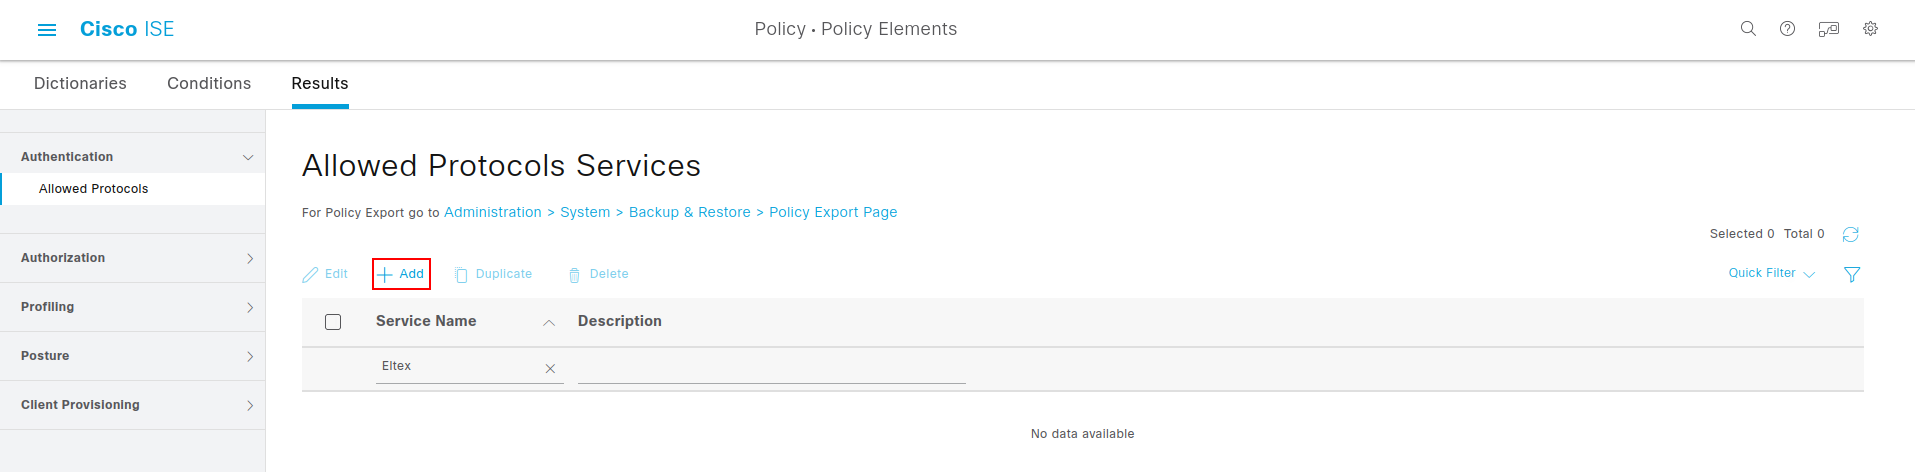Open the hamburger navigation menu
The height and width of the screenshot is (472, 1915).
point(46,30)
